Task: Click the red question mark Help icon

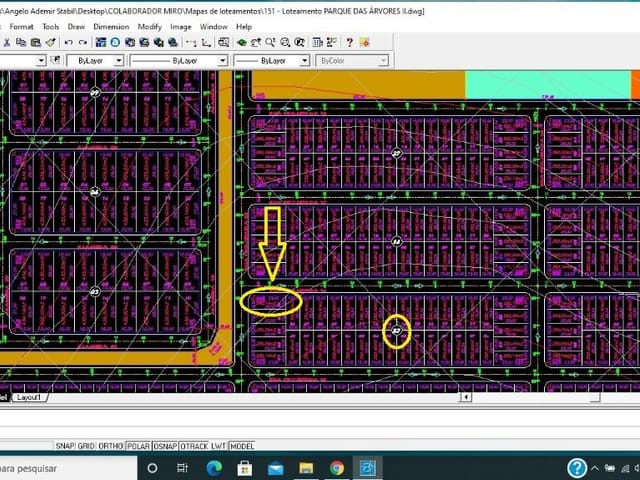Action: [349, 42]
